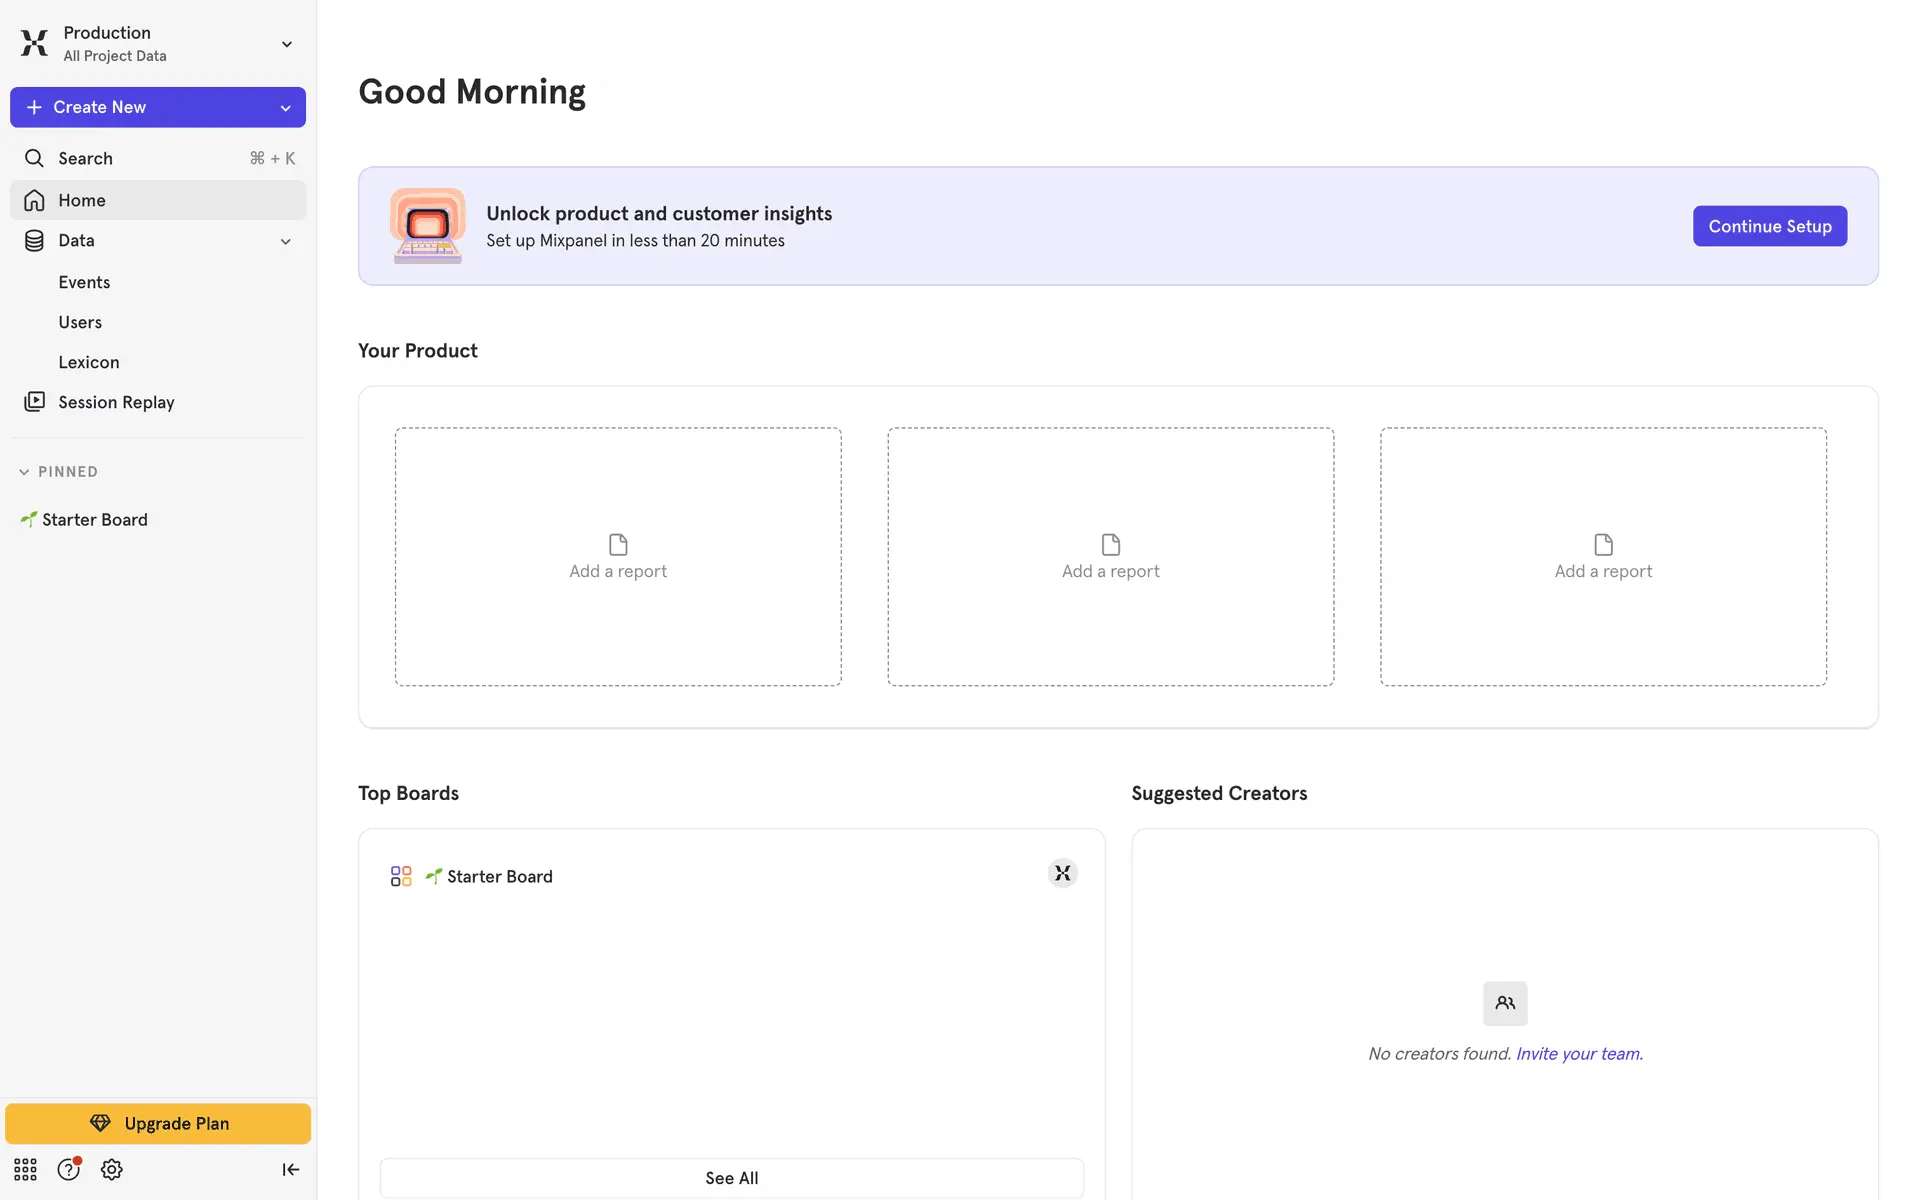Screen dimensions: 1920x1200
Task: Follow the Invite your team link
Action: pos(1579,1053)
